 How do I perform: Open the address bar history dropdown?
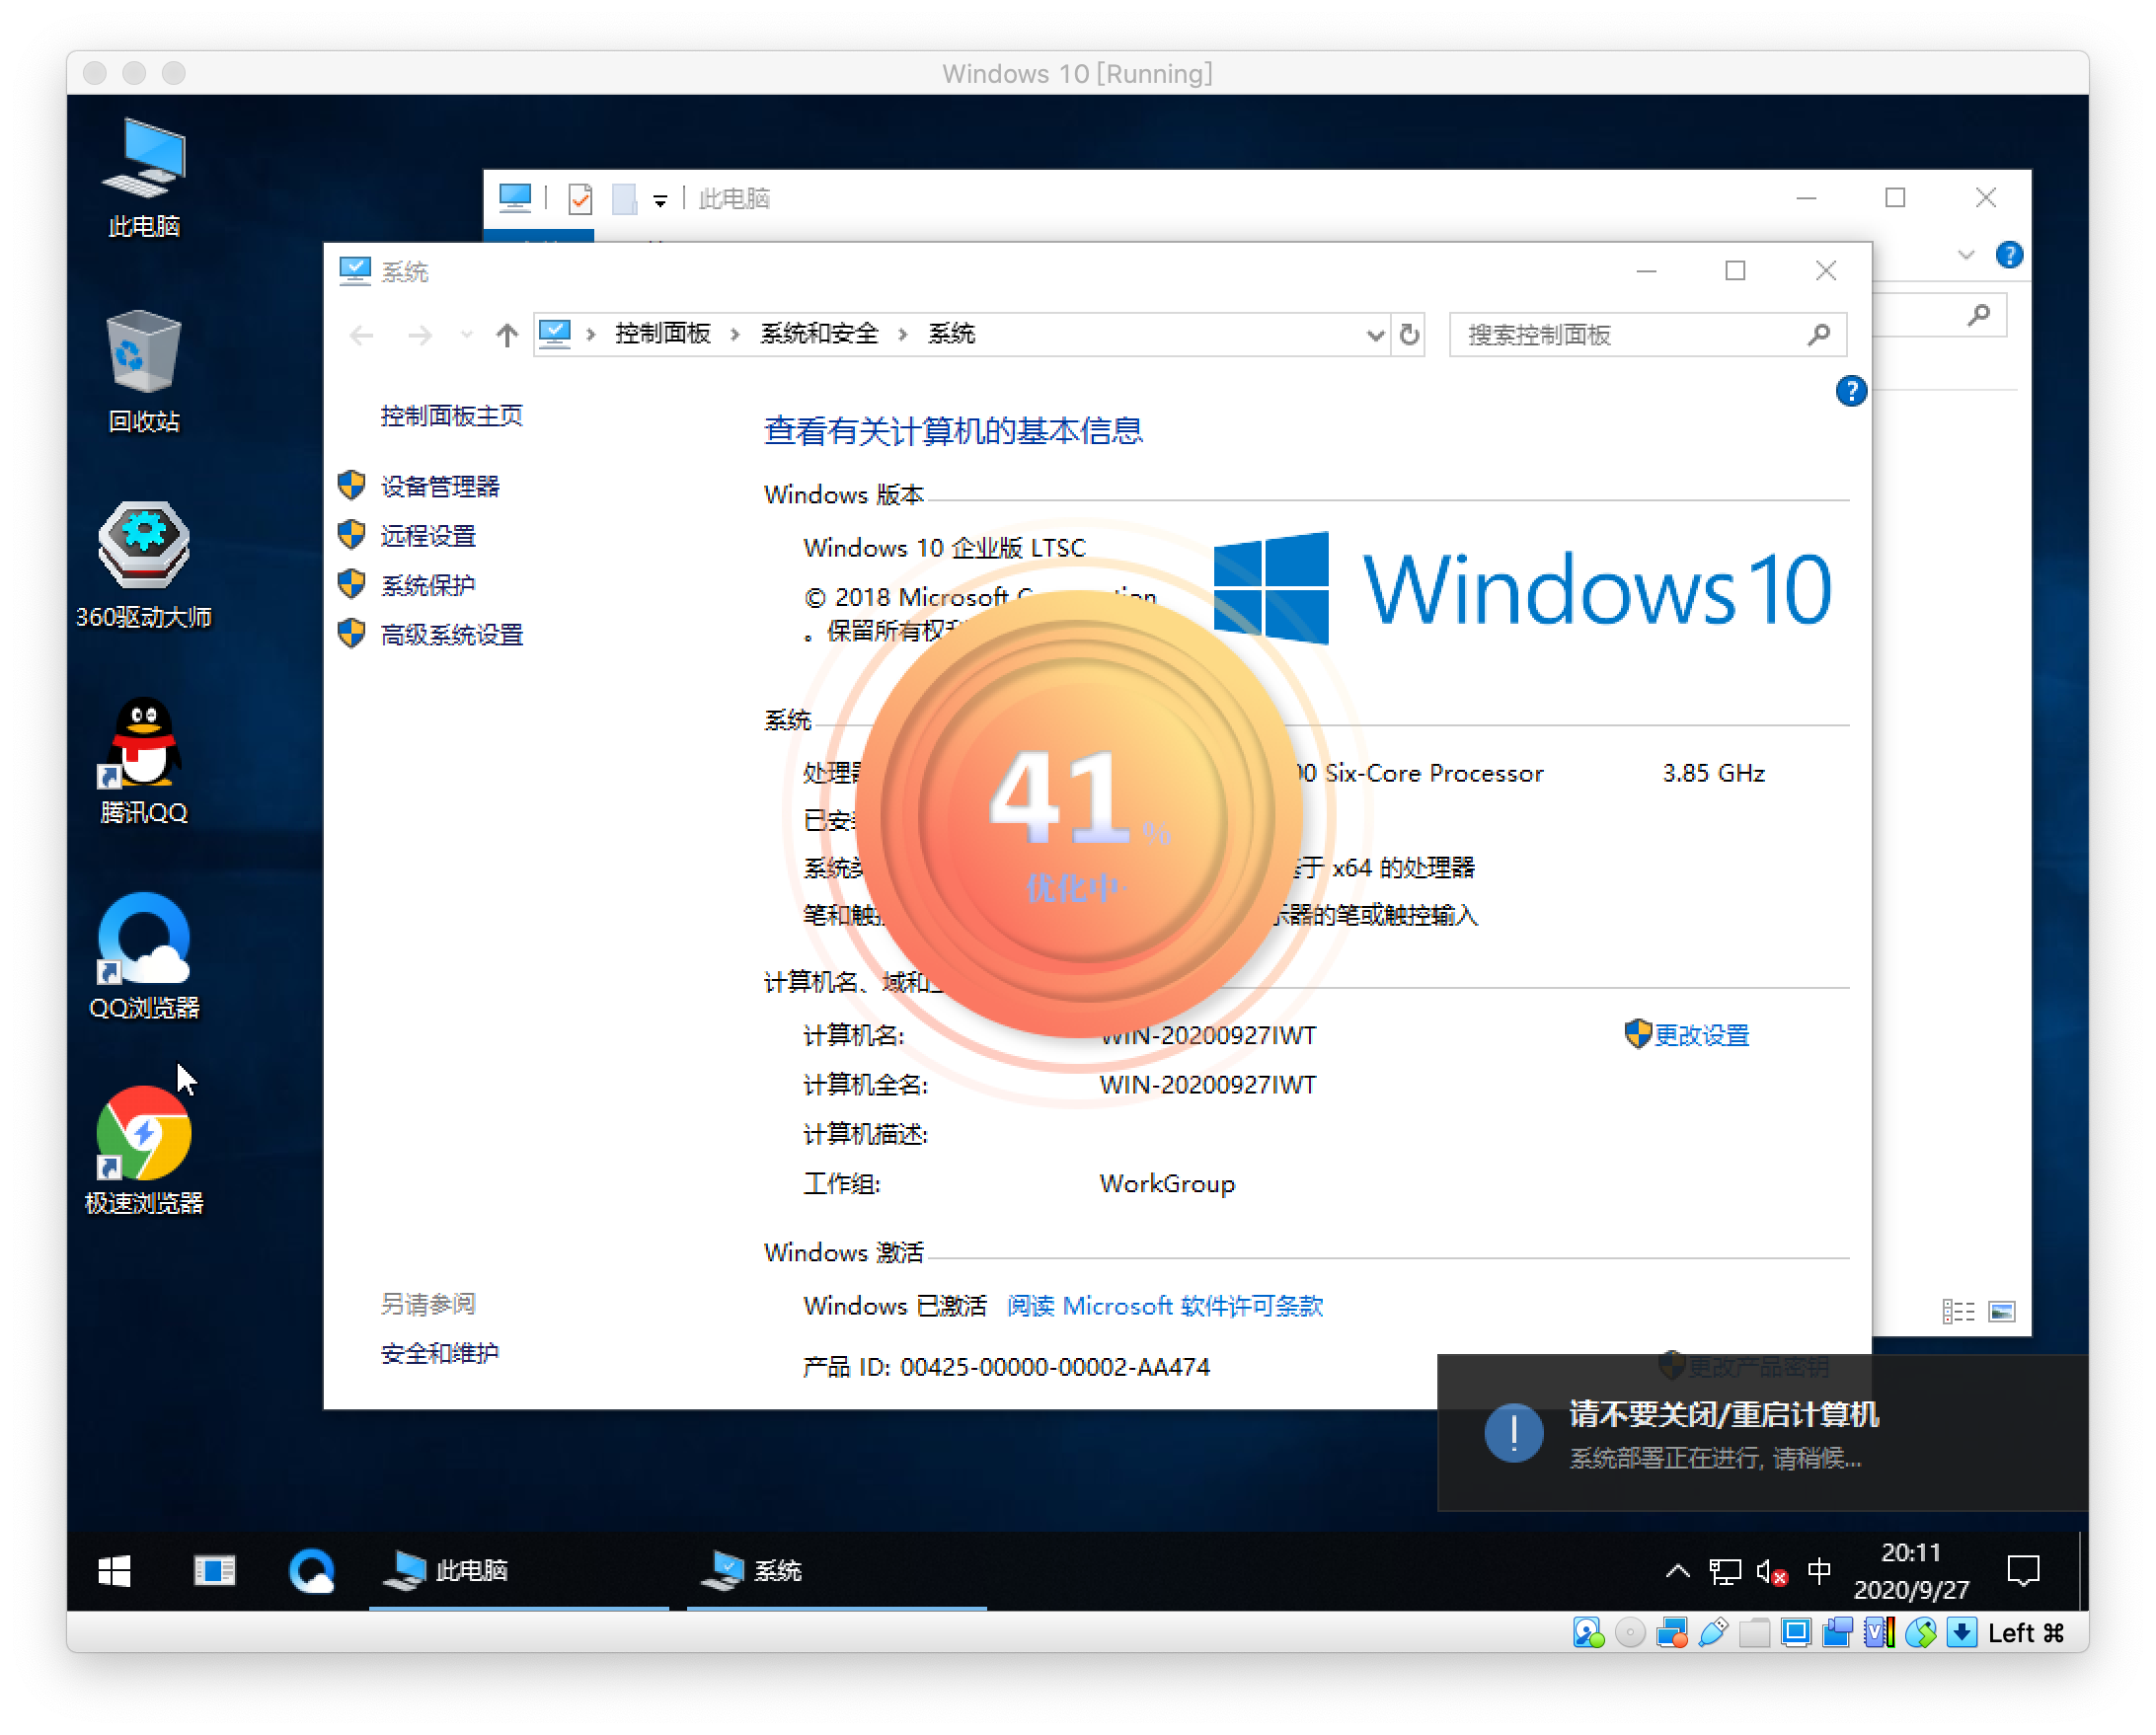(1376, 335)
